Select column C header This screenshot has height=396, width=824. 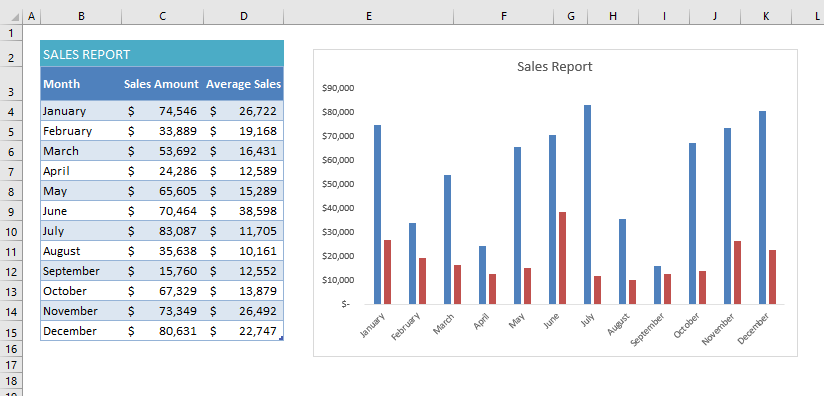click(x=162, y=17)
